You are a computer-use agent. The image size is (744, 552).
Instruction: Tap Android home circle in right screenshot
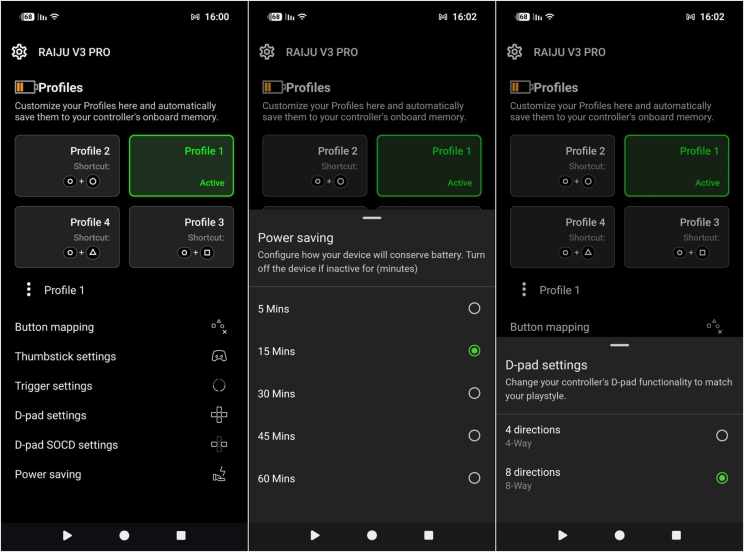click(620, 535)
